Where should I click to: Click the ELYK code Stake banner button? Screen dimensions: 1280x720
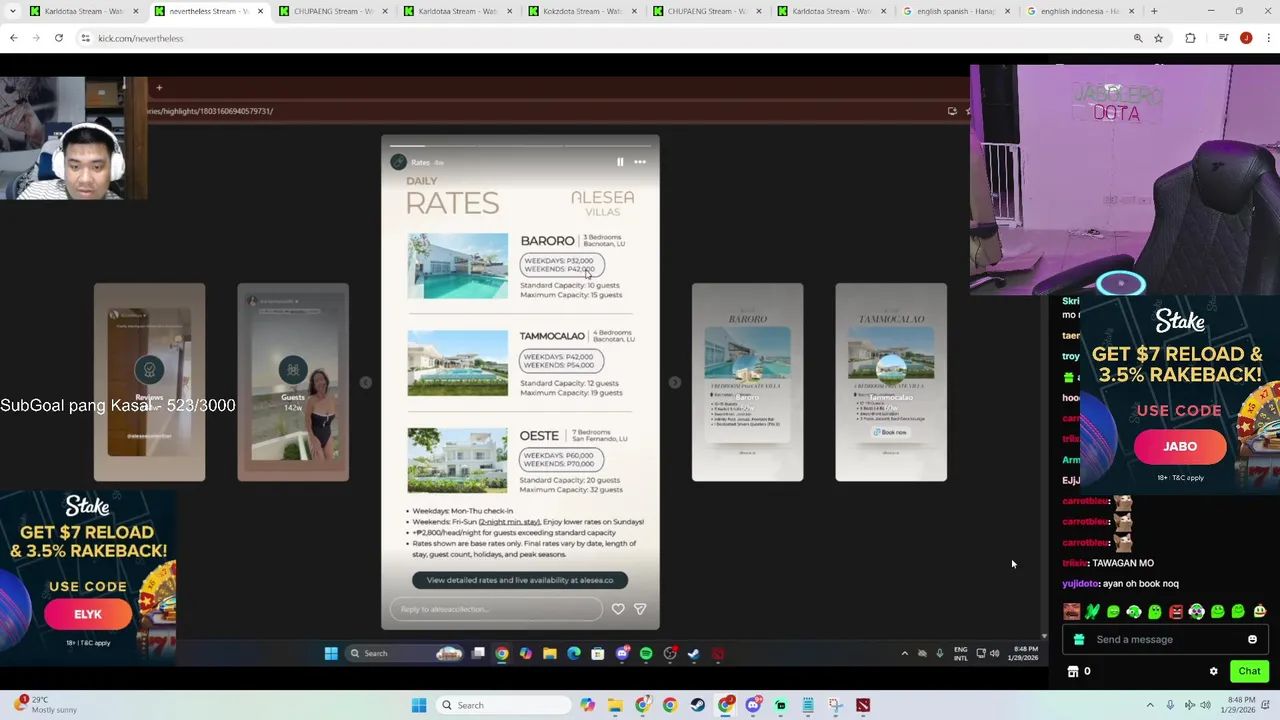tap(88, 614)
